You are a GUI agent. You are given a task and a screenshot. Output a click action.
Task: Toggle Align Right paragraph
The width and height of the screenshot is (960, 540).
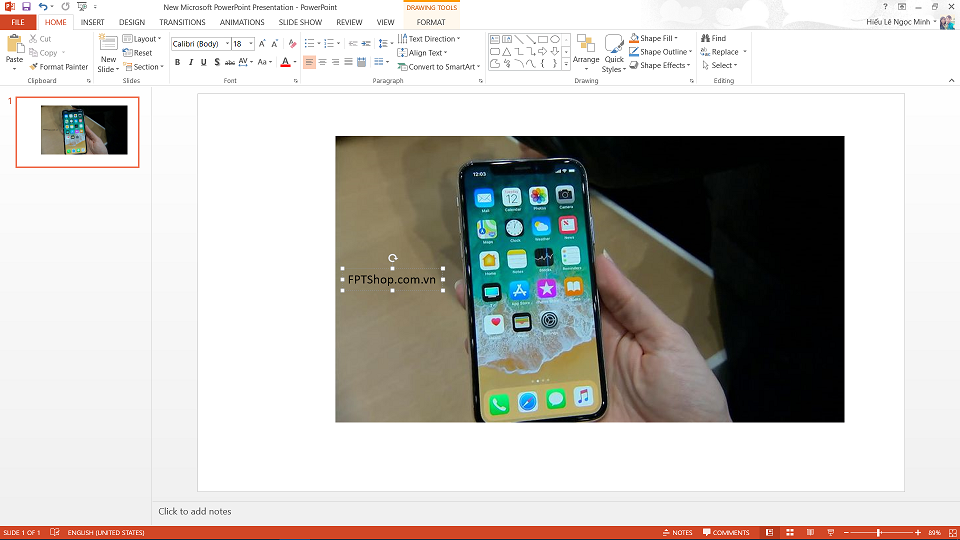(x=336, y=62)
